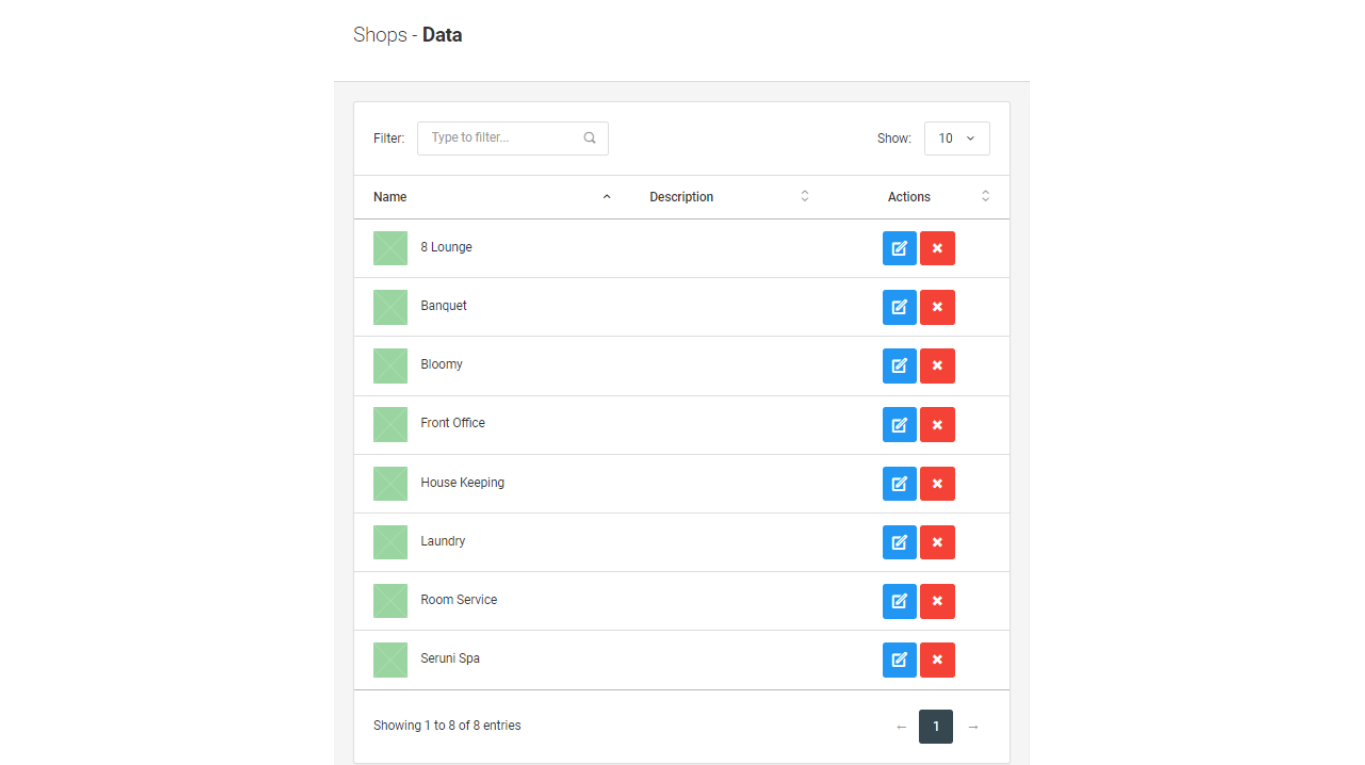The height and width of the screenshot is (765, 1365).
Task: Click the House Keeping name text
Action: click(462, 482)
